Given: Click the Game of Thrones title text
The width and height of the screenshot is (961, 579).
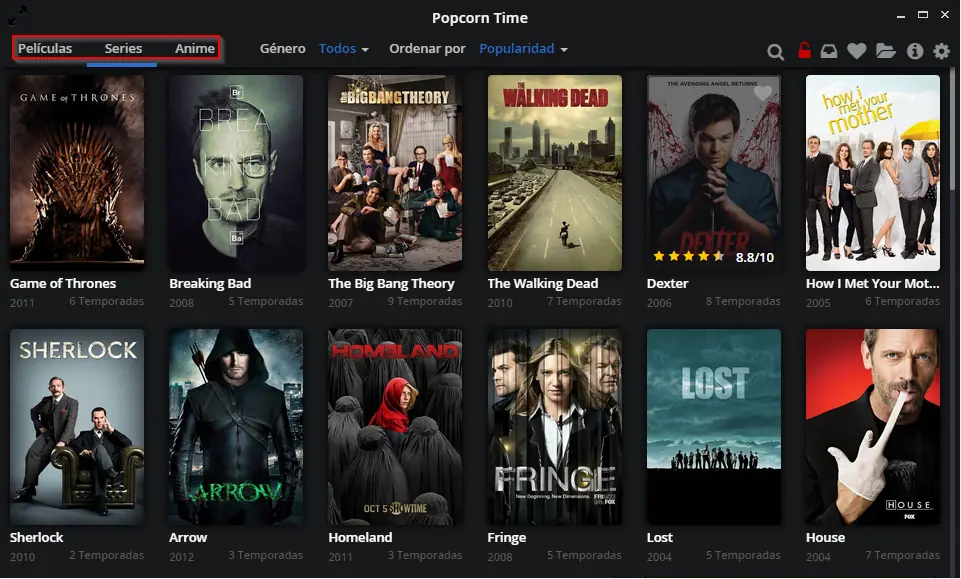Looking at the screenshot, I should tap(63, 284).
